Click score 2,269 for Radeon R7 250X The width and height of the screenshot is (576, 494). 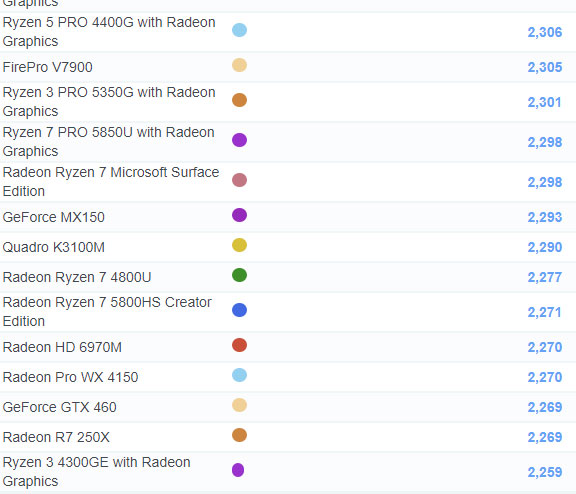[545, 437]
